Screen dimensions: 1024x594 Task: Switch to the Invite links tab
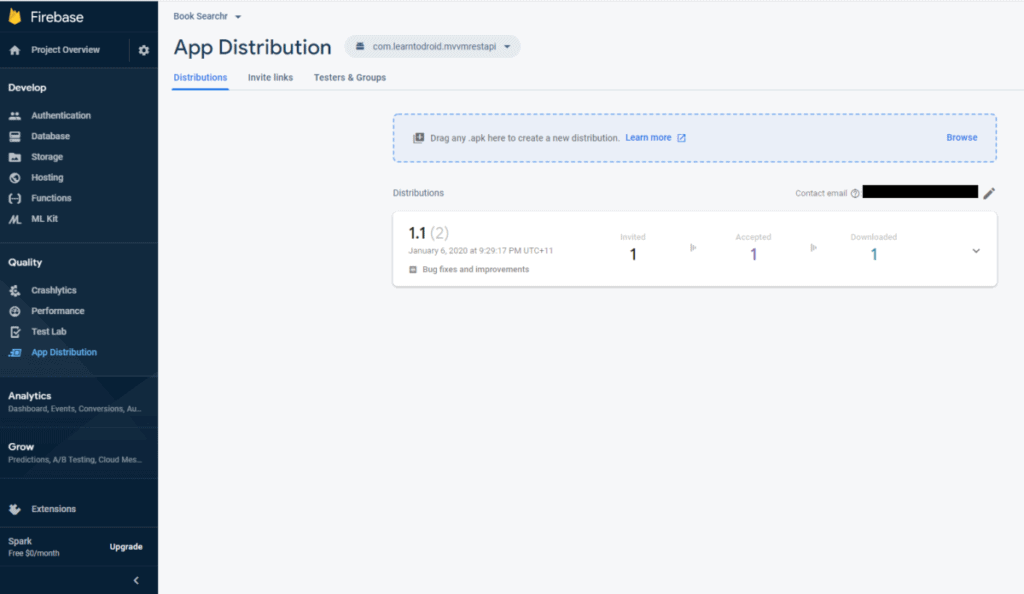[x=270, y=77]
